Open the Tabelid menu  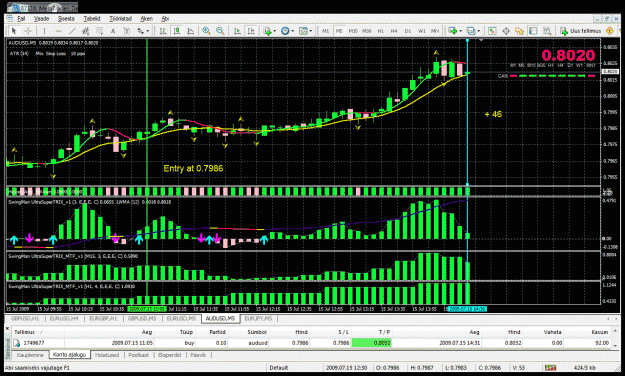tap(92, 19)
